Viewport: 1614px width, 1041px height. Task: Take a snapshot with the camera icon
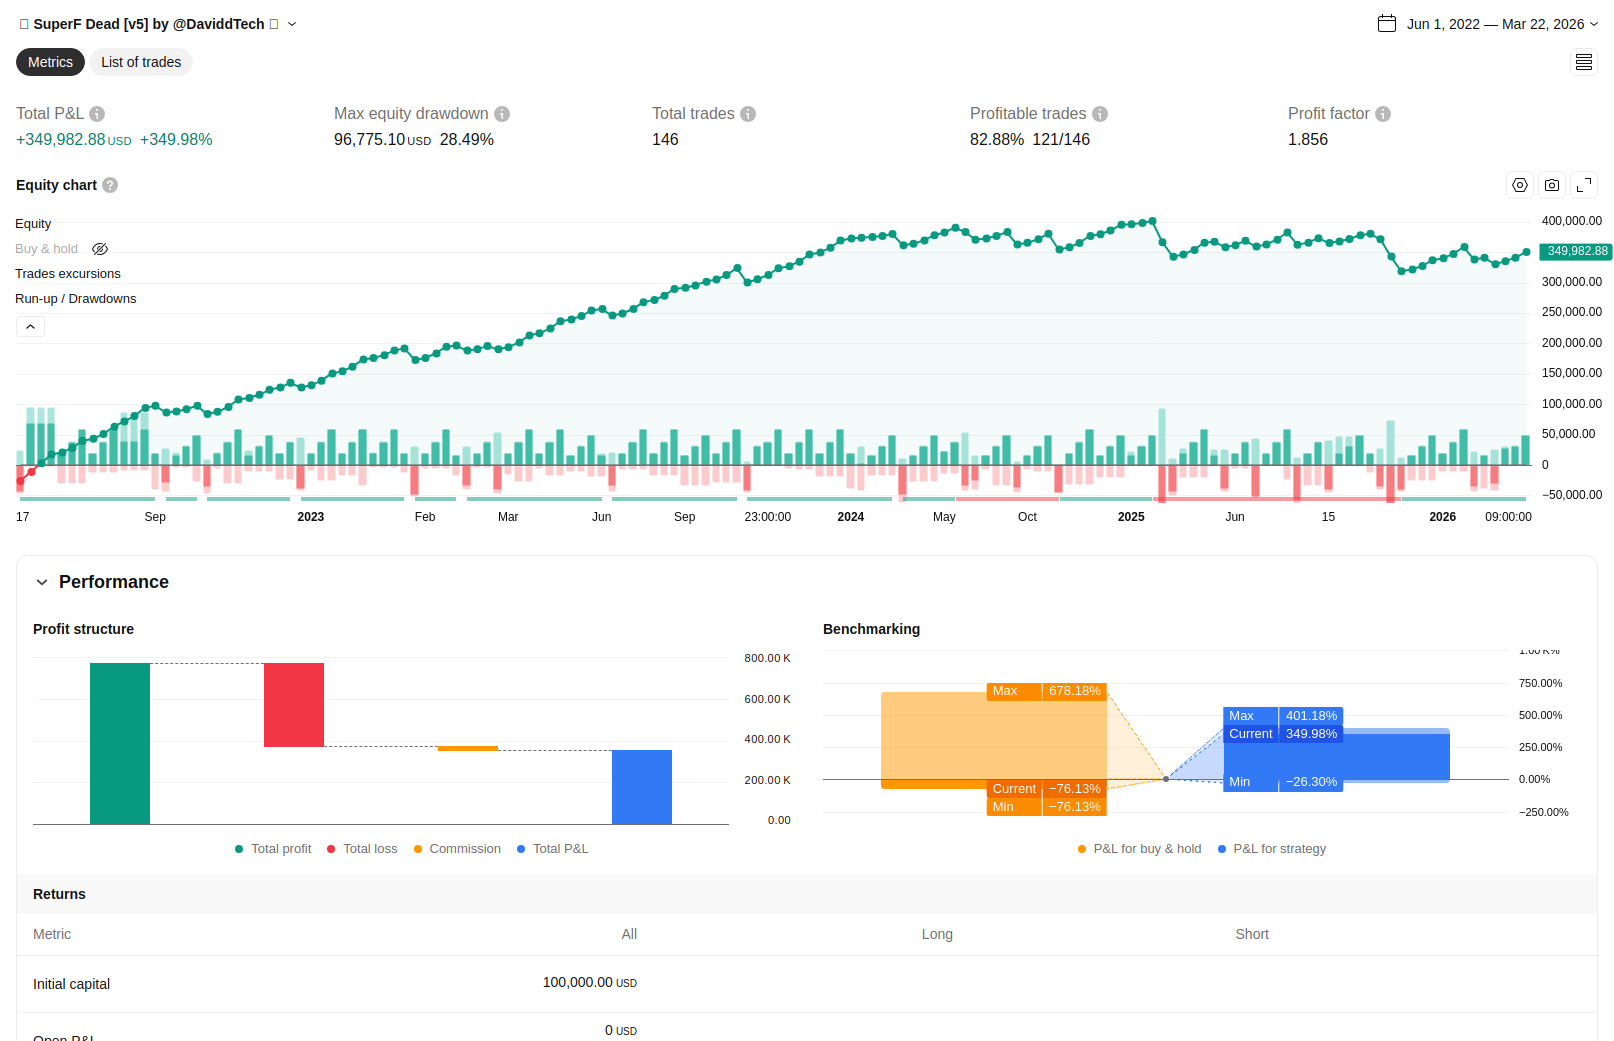click(1552, 185)
